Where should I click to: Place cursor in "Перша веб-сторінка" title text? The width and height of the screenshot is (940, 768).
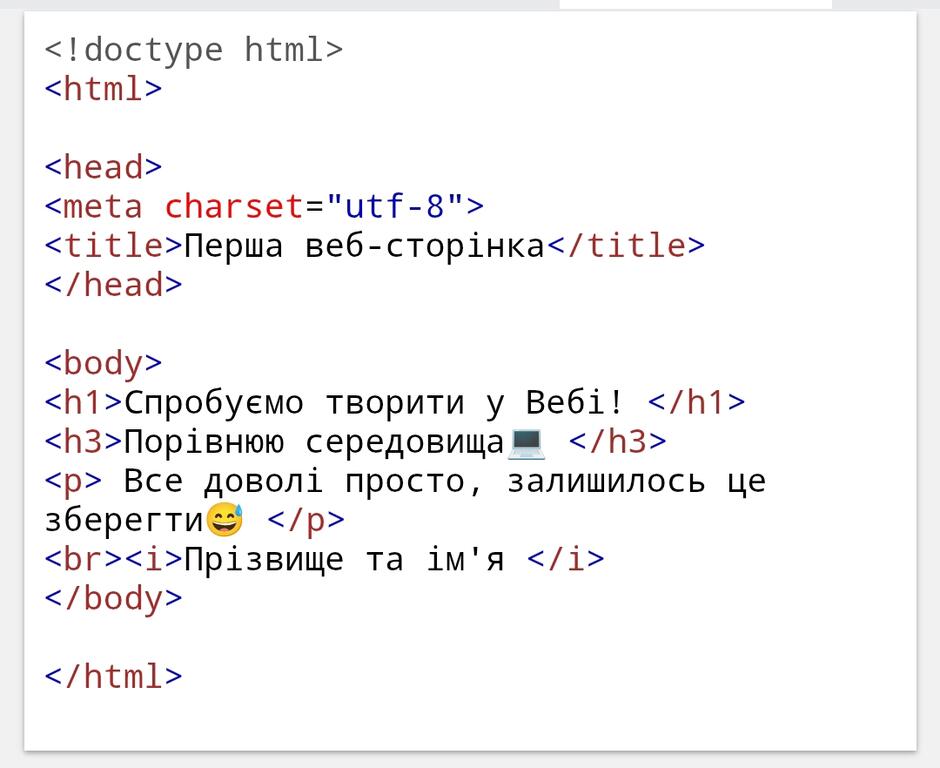coord(364,246)
